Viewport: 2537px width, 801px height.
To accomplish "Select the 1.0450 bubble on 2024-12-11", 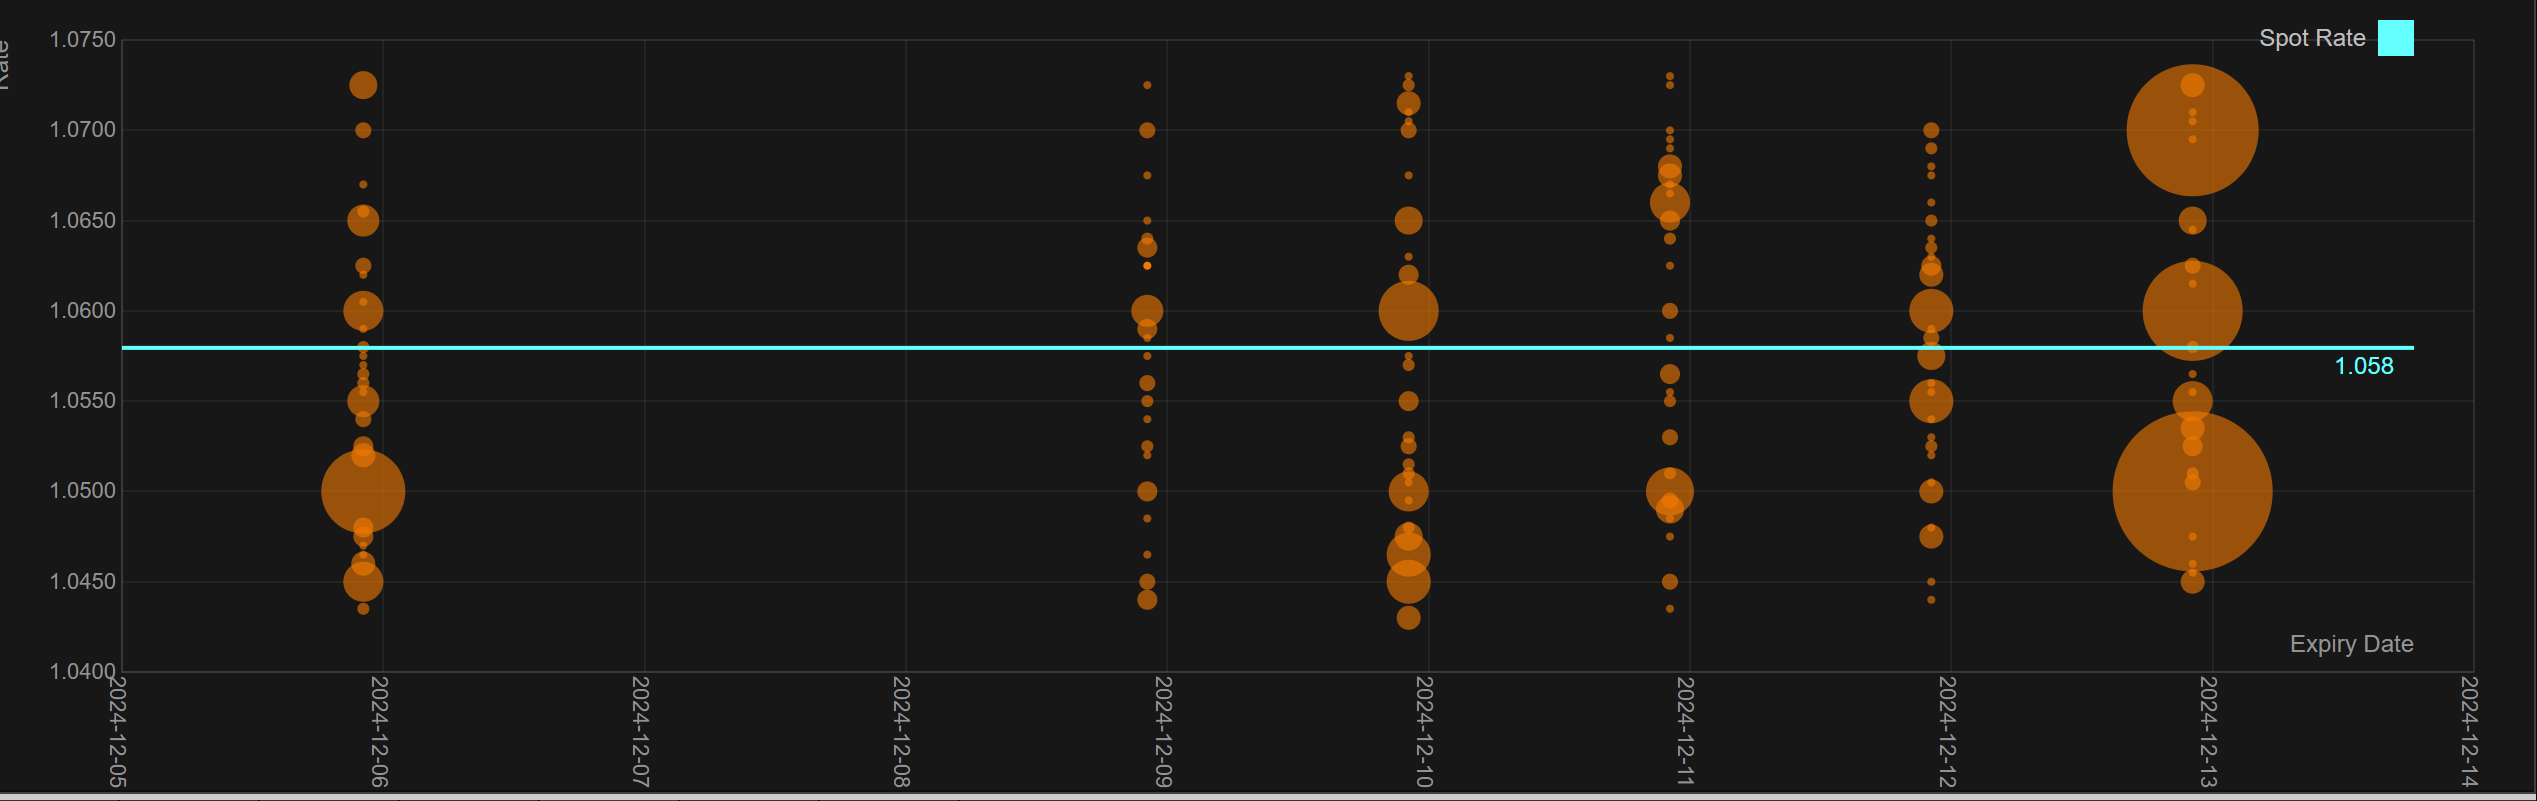I will point(1670,582).
